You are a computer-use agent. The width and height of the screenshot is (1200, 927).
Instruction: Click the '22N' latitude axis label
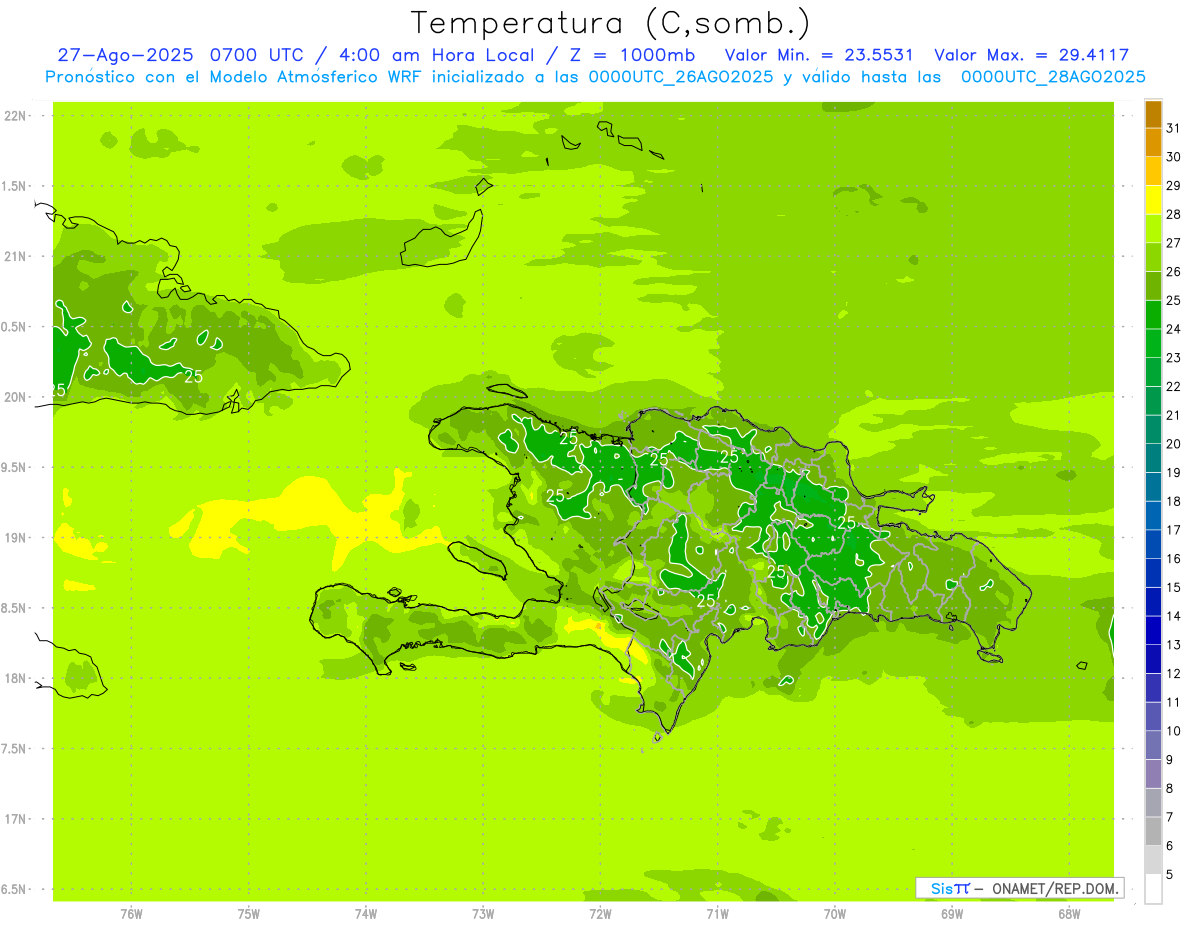point(17,116)
